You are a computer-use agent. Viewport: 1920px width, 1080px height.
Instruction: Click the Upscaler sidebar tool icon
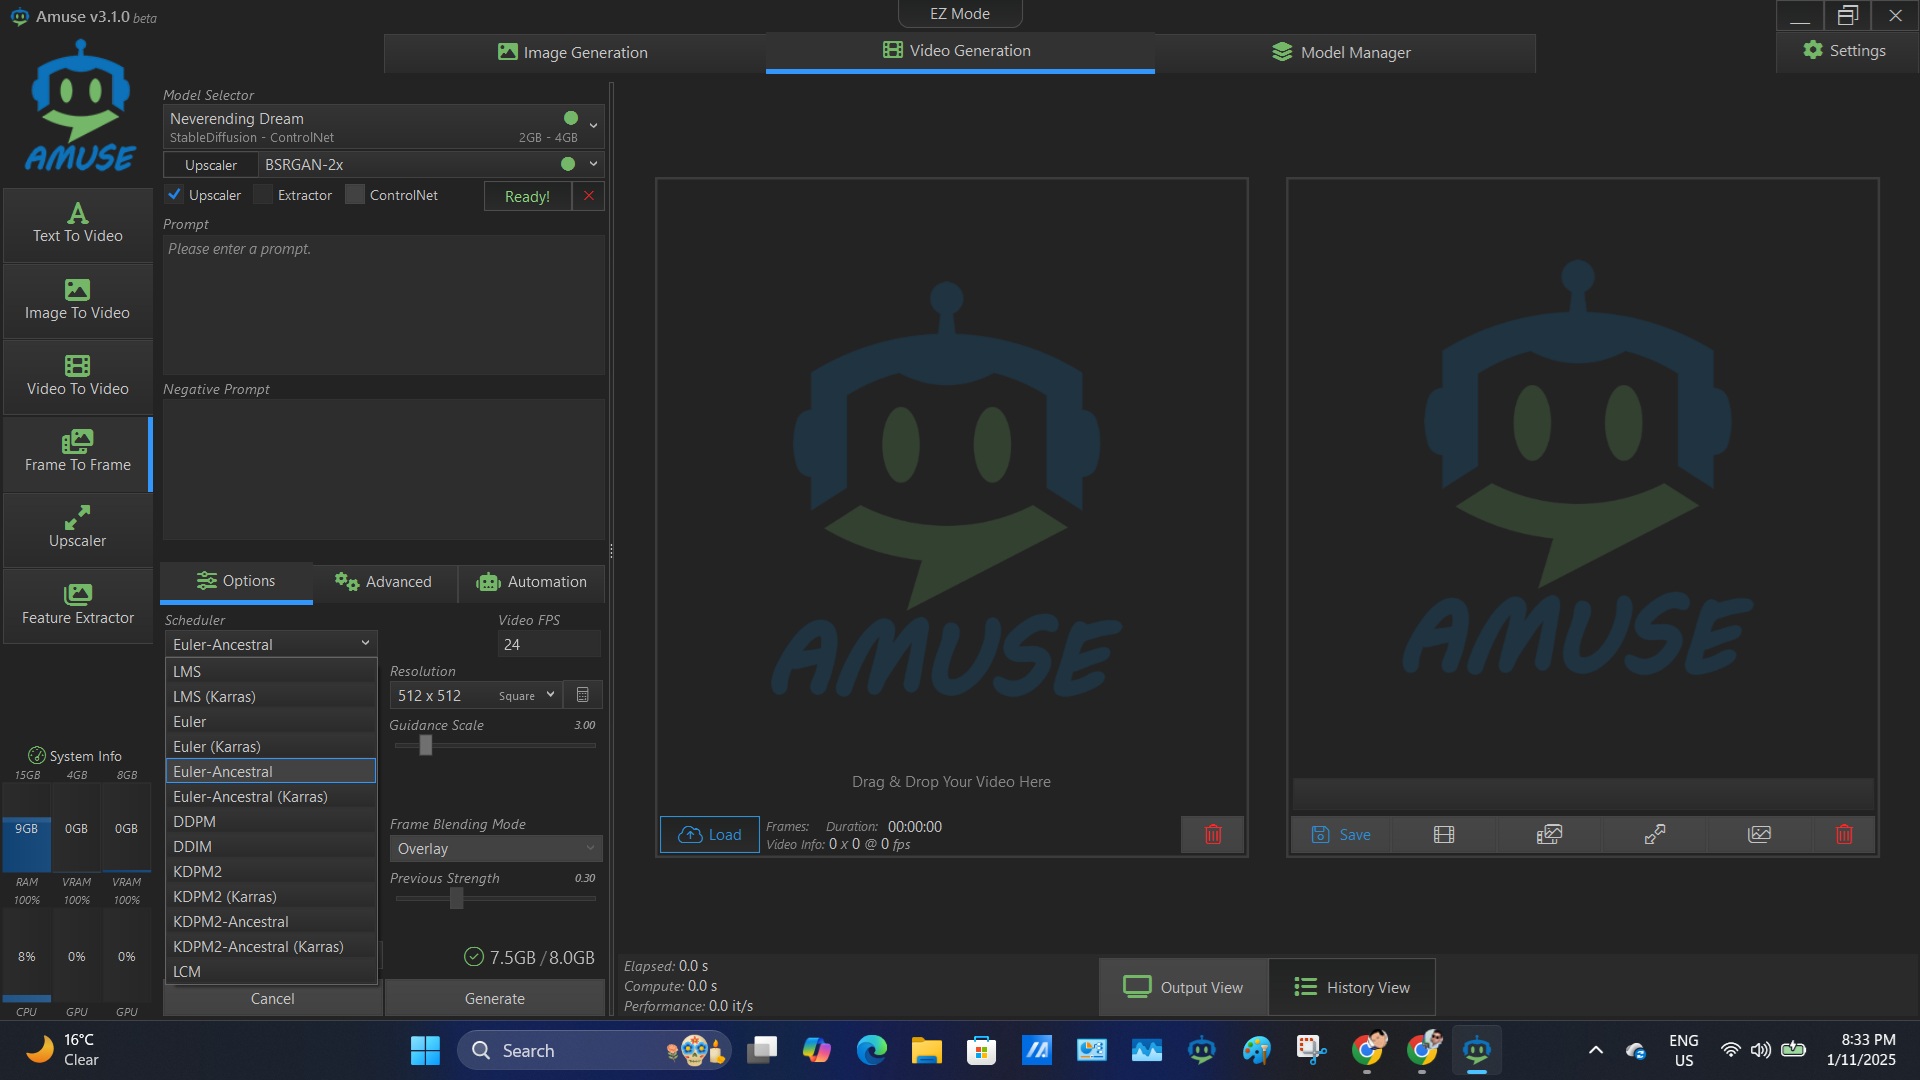77,518
